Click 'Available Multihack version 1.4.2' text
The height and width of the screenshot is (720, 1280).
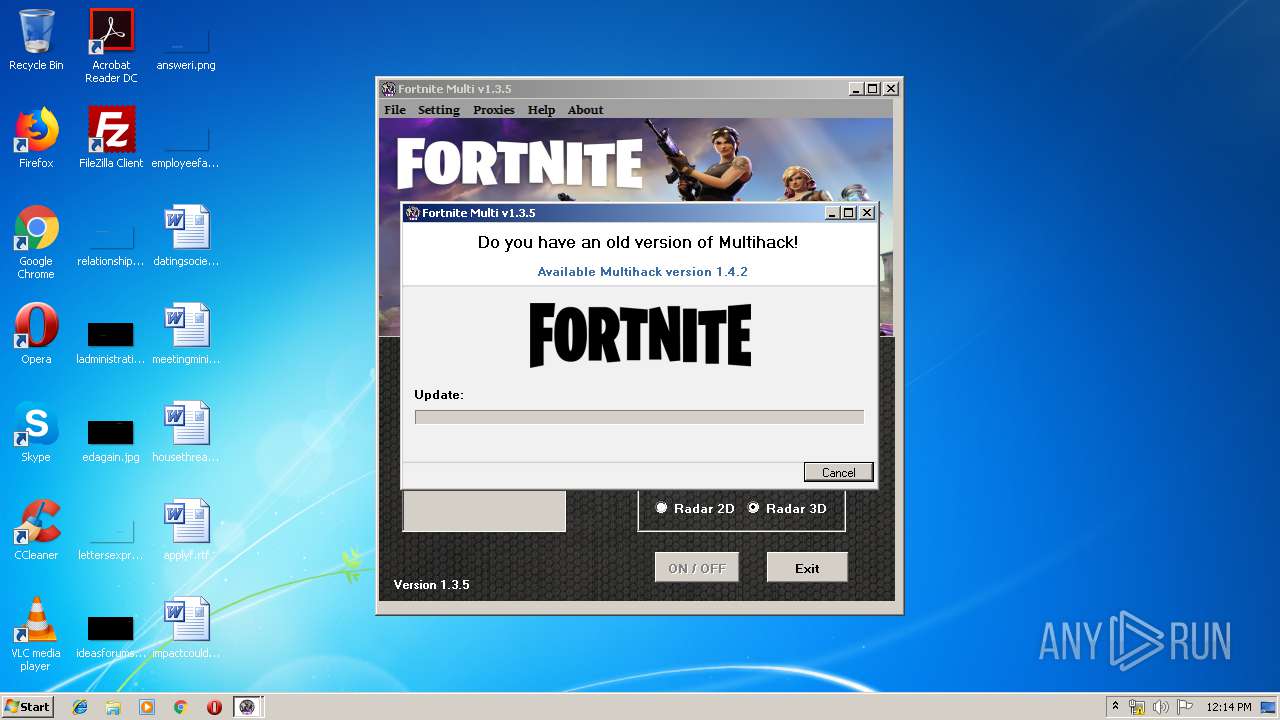point(642,272)
